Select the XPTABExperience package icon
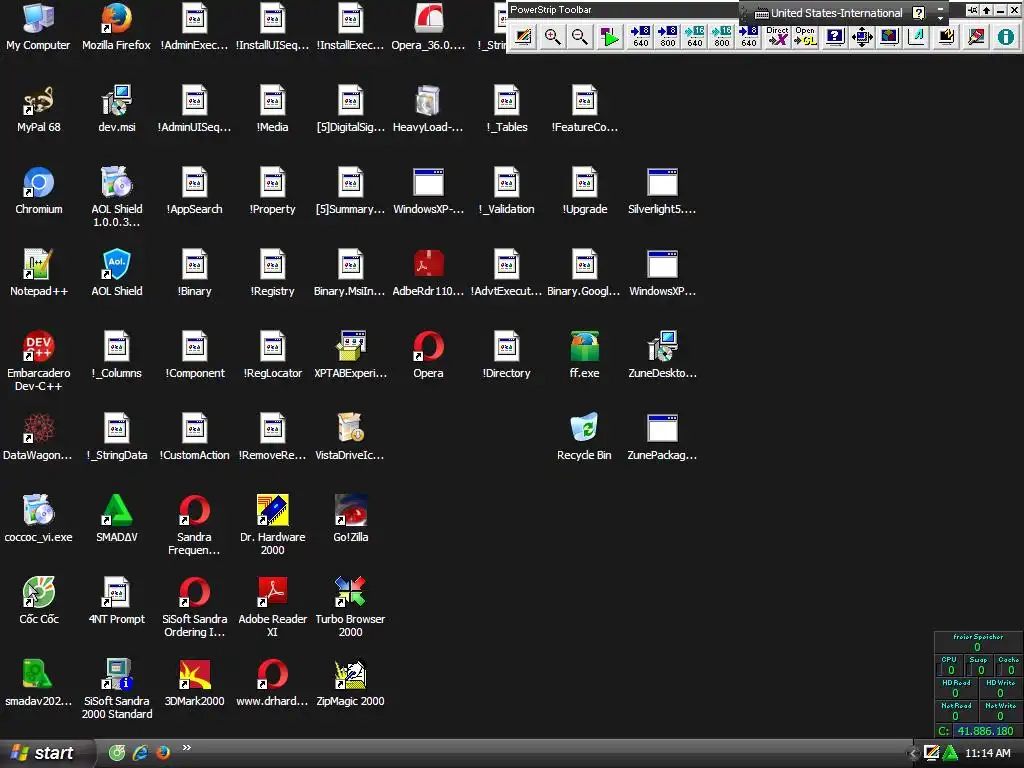This screenshot has width=1024, height=768. coord(351,355)
